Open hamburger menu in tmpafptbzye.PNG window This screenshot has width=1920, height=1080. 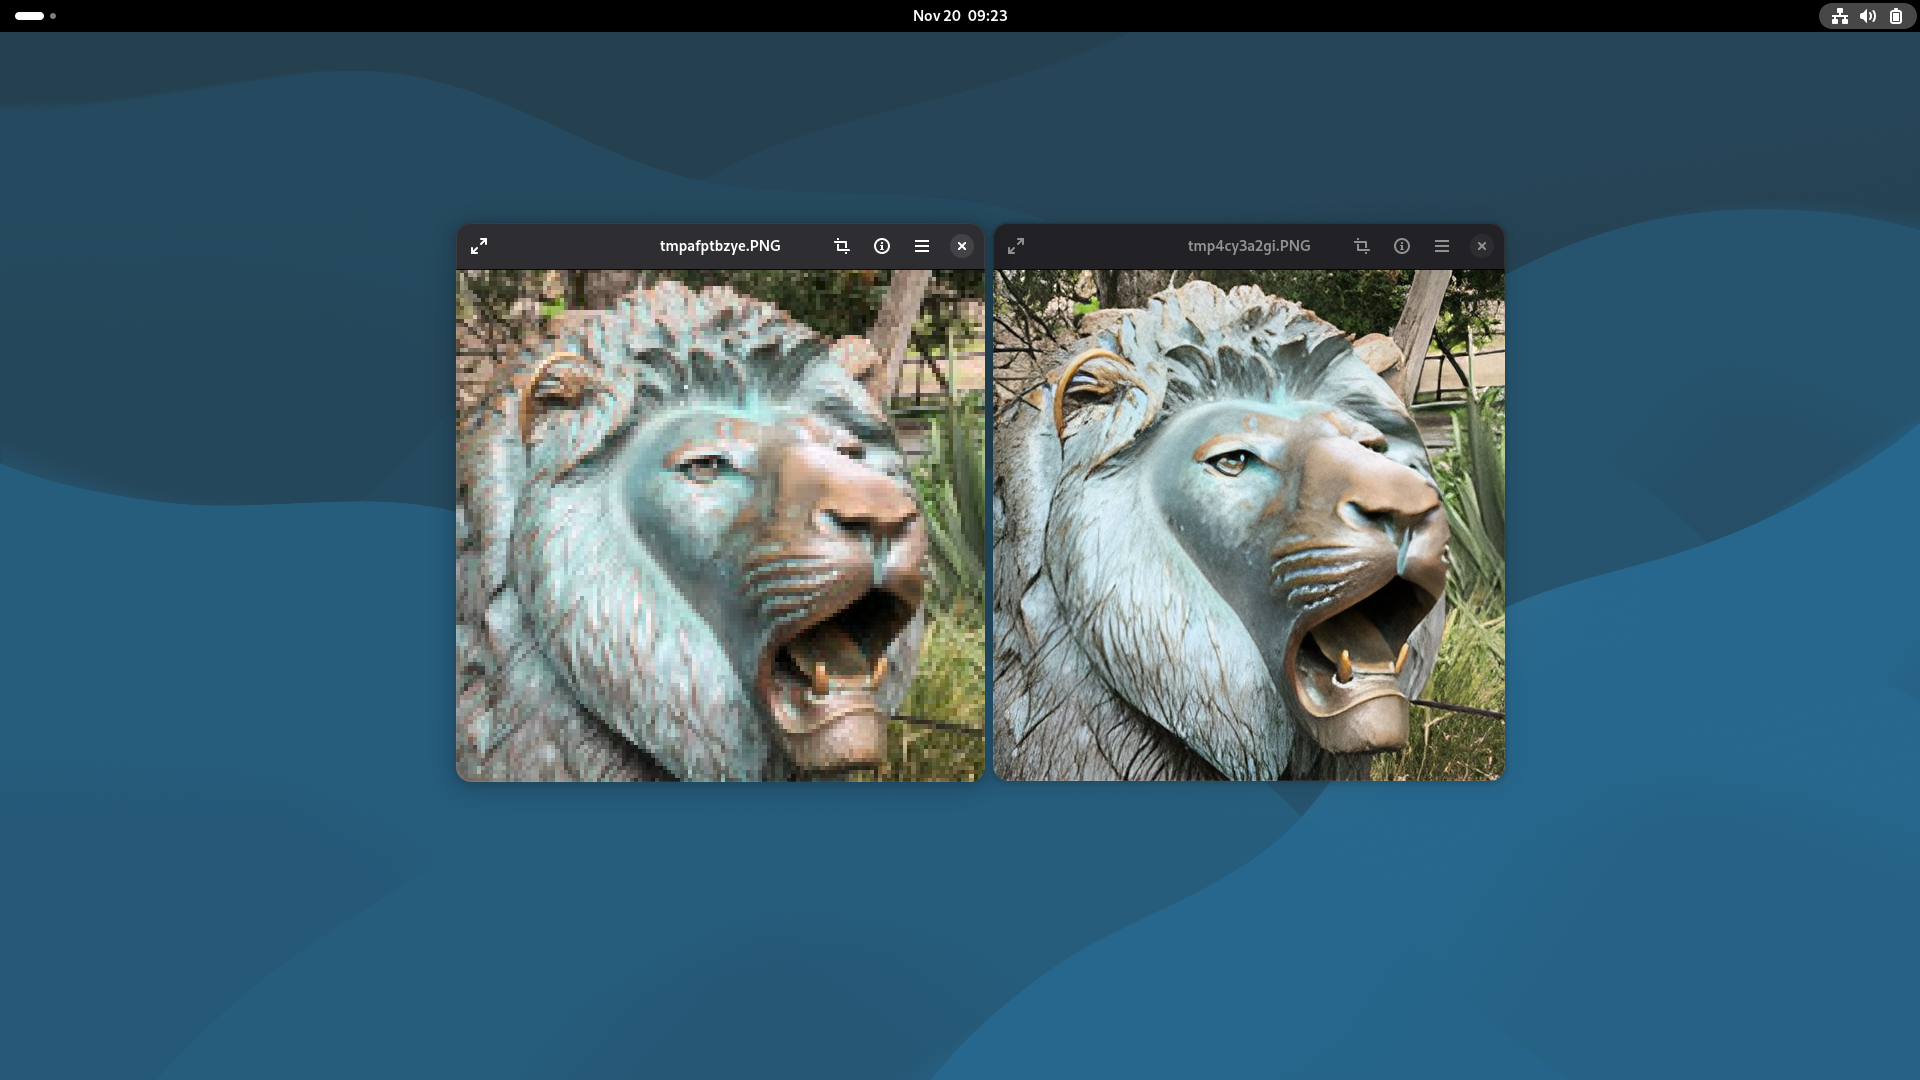tap(922, 246)
